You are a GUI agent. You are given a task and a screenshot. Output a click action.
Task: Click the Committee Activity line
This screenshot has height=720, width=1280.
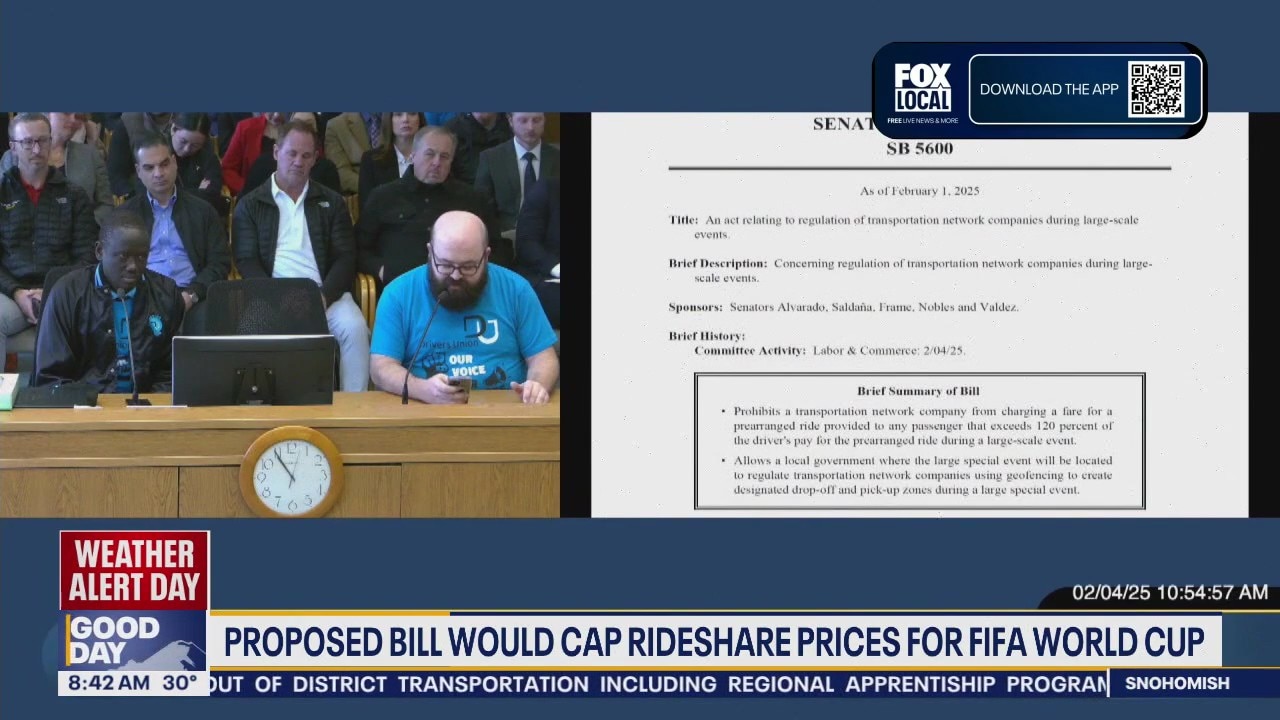click(829, 351)
